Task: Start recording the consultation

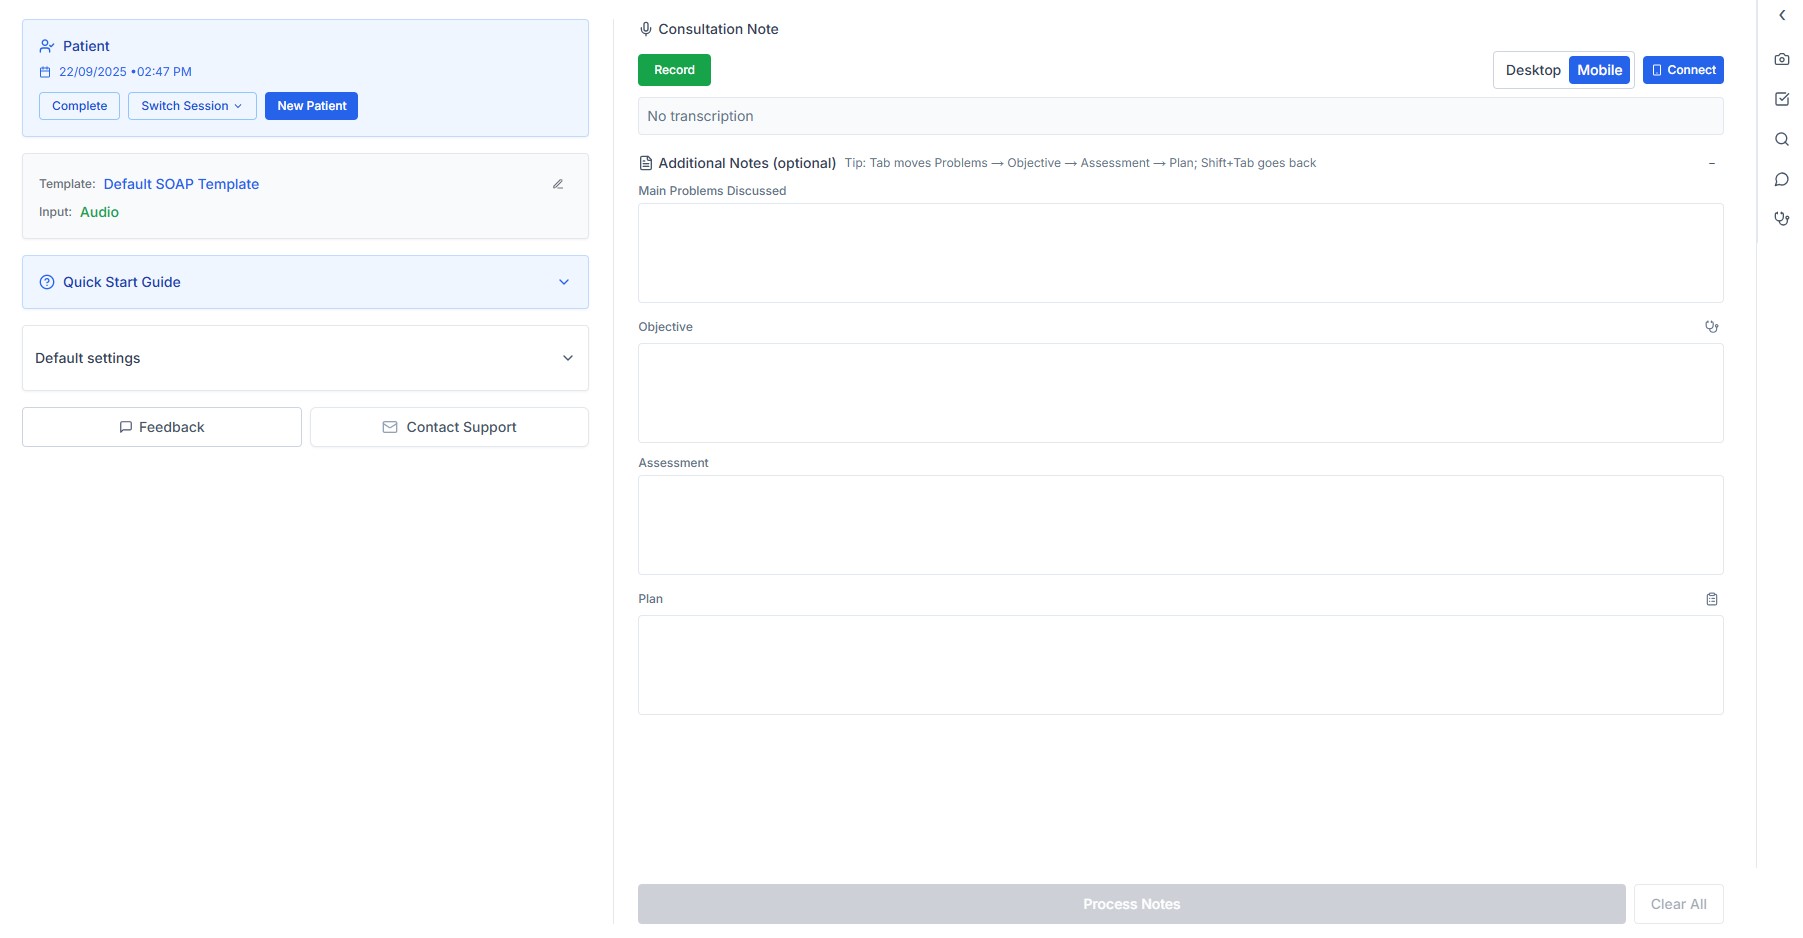Action: (673, 70)
